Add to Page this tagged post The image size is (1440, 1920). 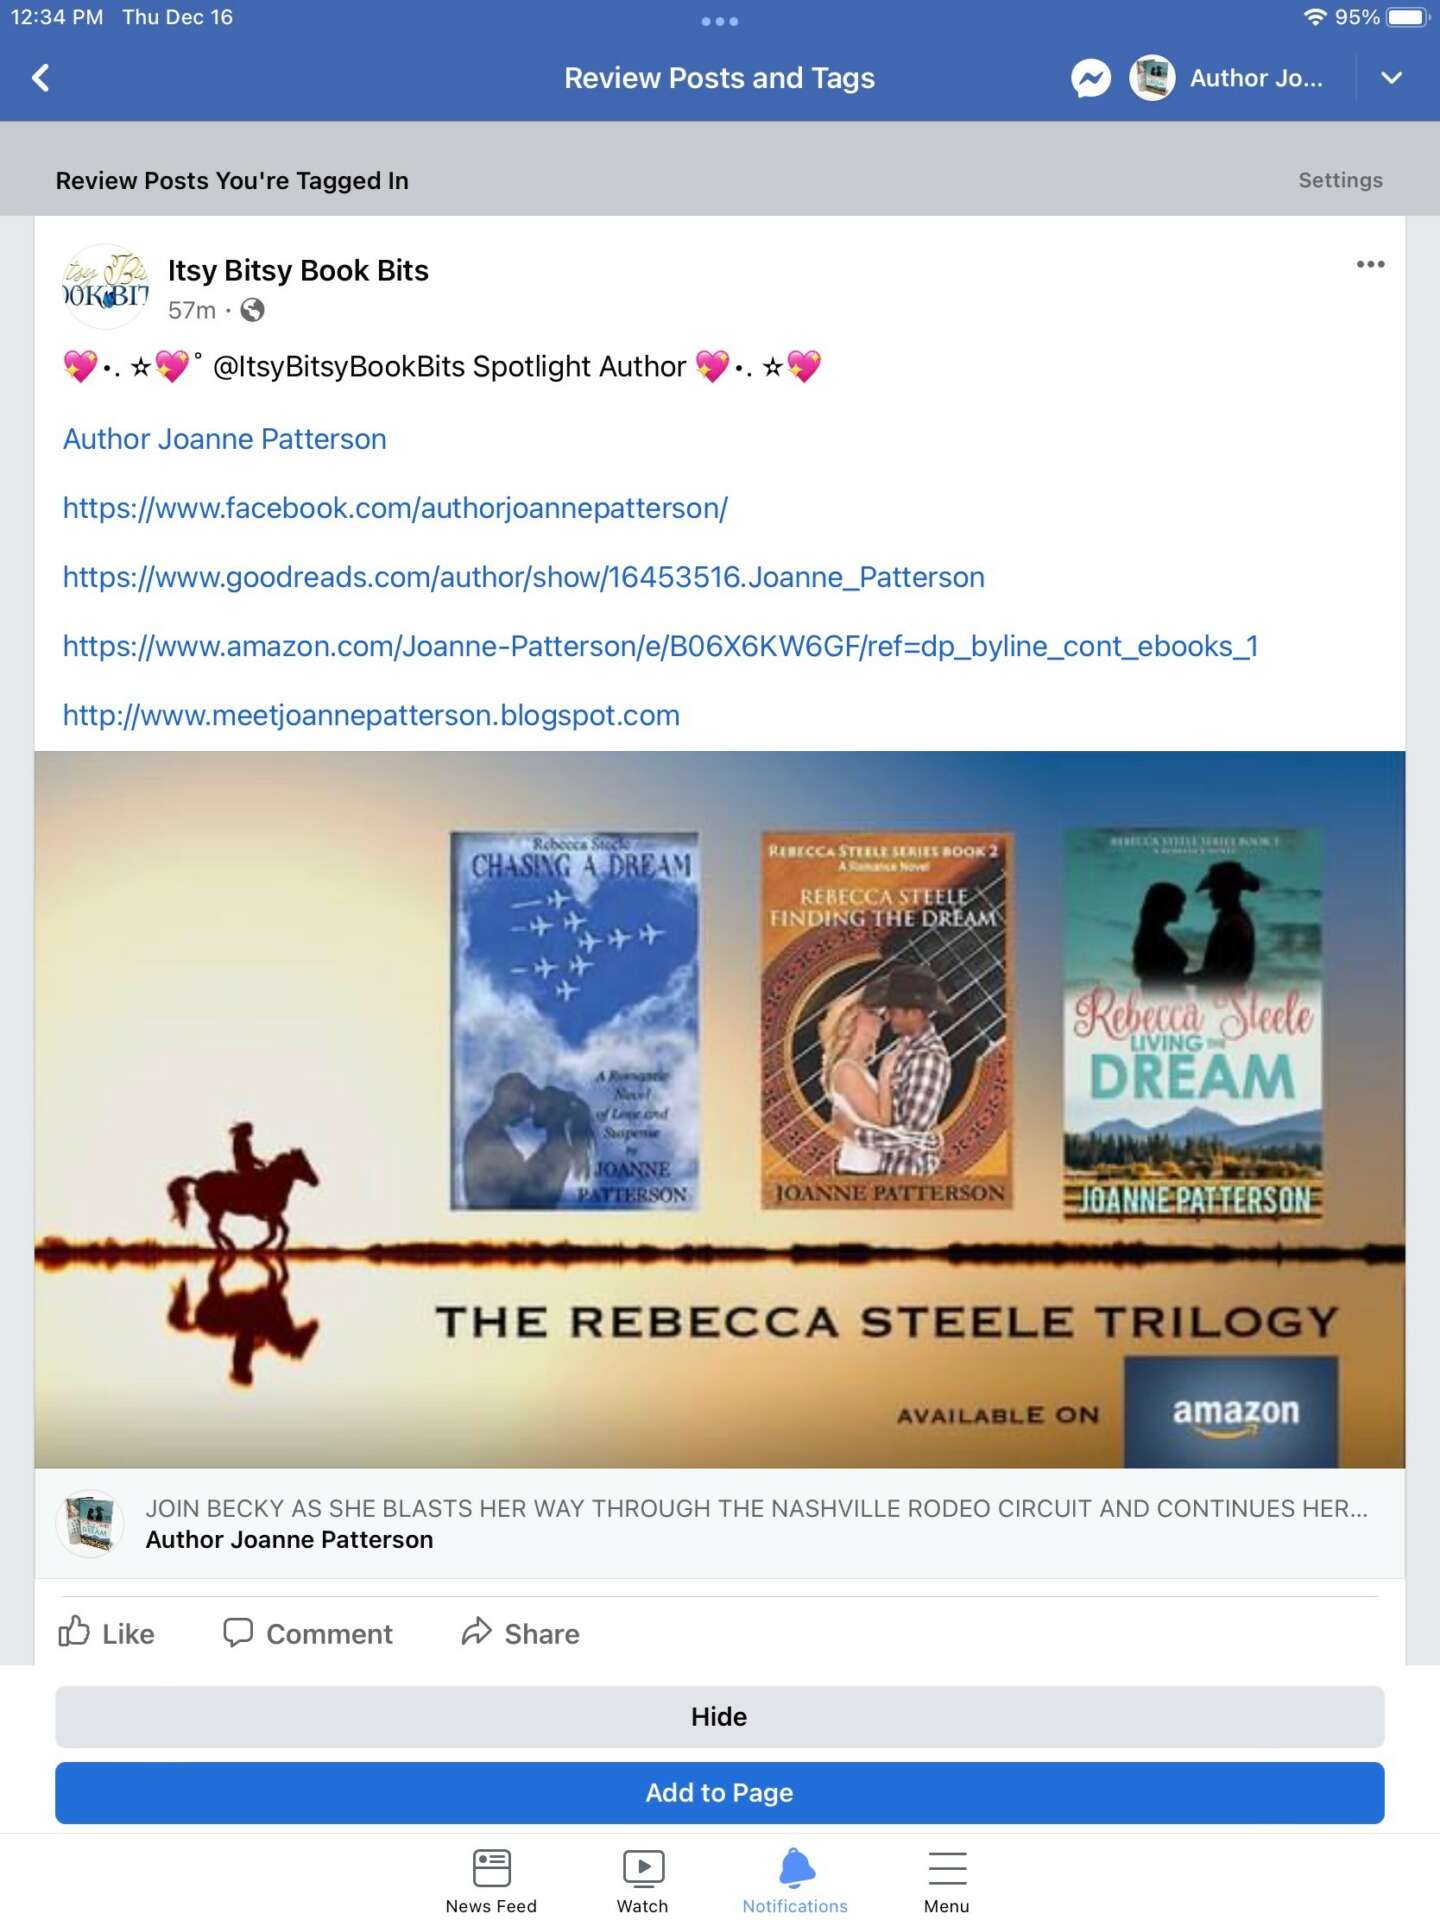tap(720, 1793)
